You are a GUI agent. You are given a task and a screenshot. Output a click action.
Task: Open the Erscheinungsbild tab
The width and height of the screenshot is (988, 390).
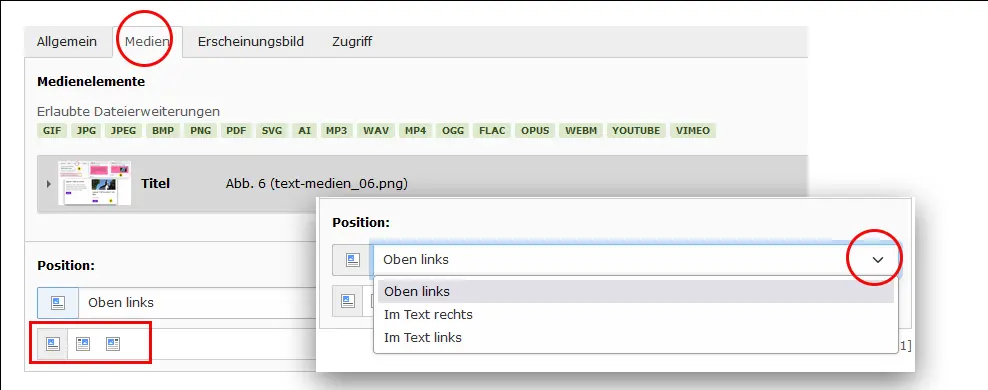pos(251,42)
